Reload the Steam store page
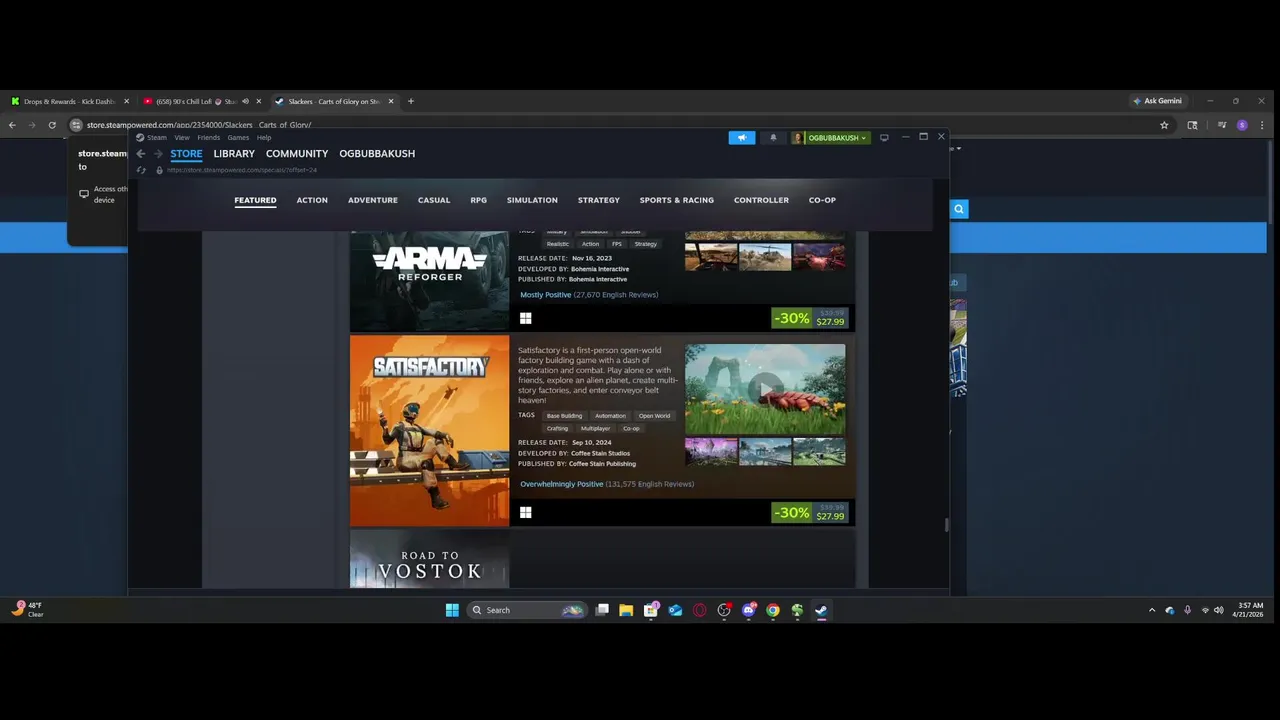Screen dimensions: 1280x720 pos(141,170)
